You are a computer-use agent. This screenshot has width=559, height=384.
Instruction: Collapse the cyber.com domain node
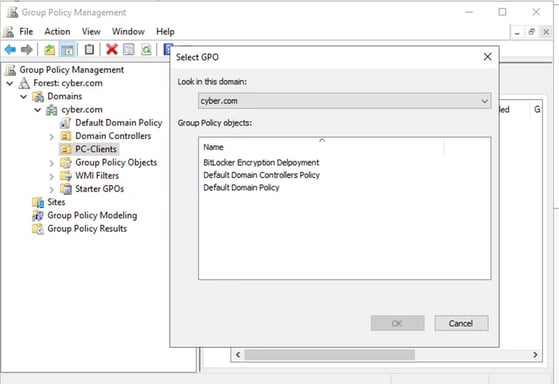click(x=37, y=110)
